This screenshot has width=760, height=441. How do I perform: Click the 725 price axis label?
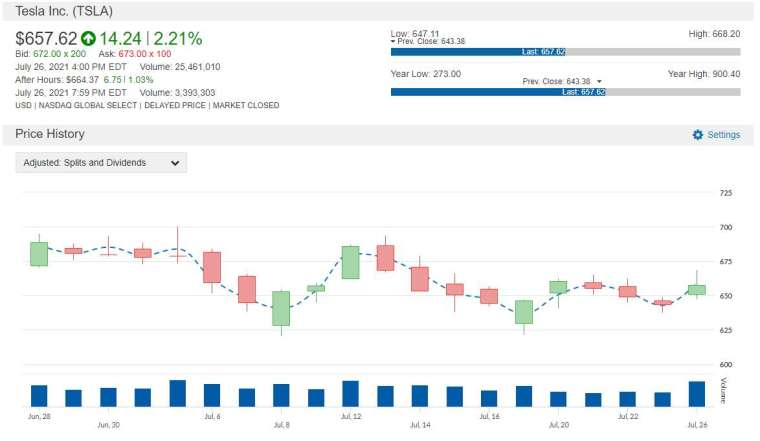[726, 193]
